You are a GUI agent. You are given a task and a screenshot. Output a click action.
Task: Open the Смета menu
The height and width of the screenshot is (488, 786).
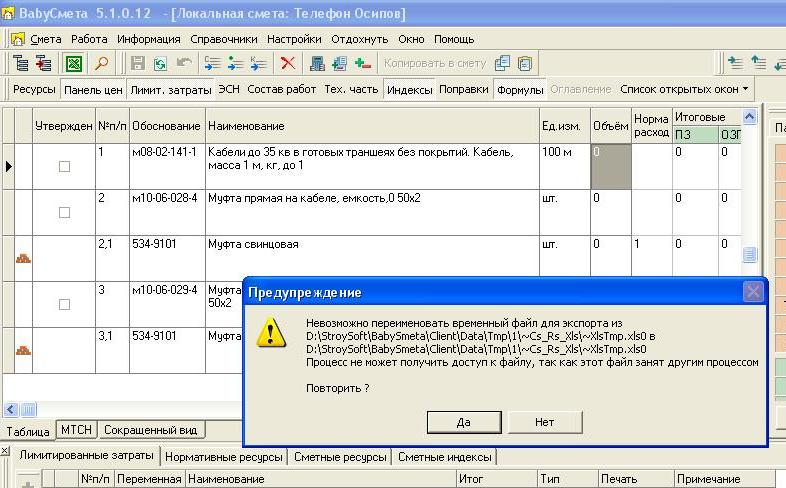click(x=46, y=39)
